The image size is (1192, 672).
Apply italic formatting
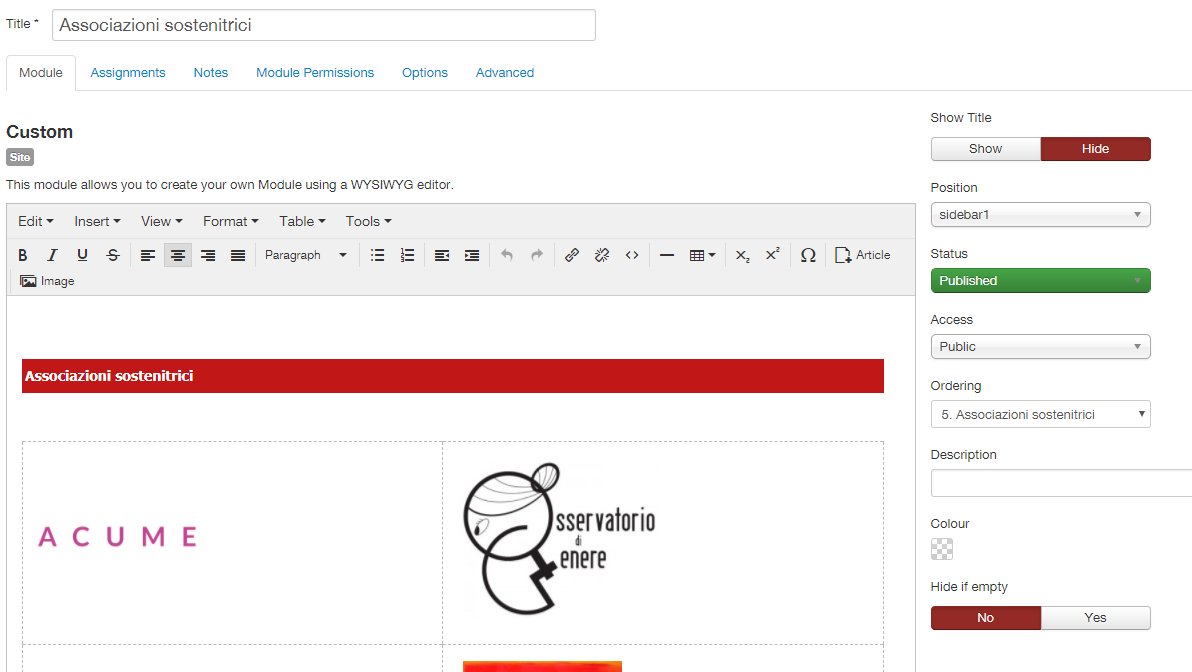52,255
